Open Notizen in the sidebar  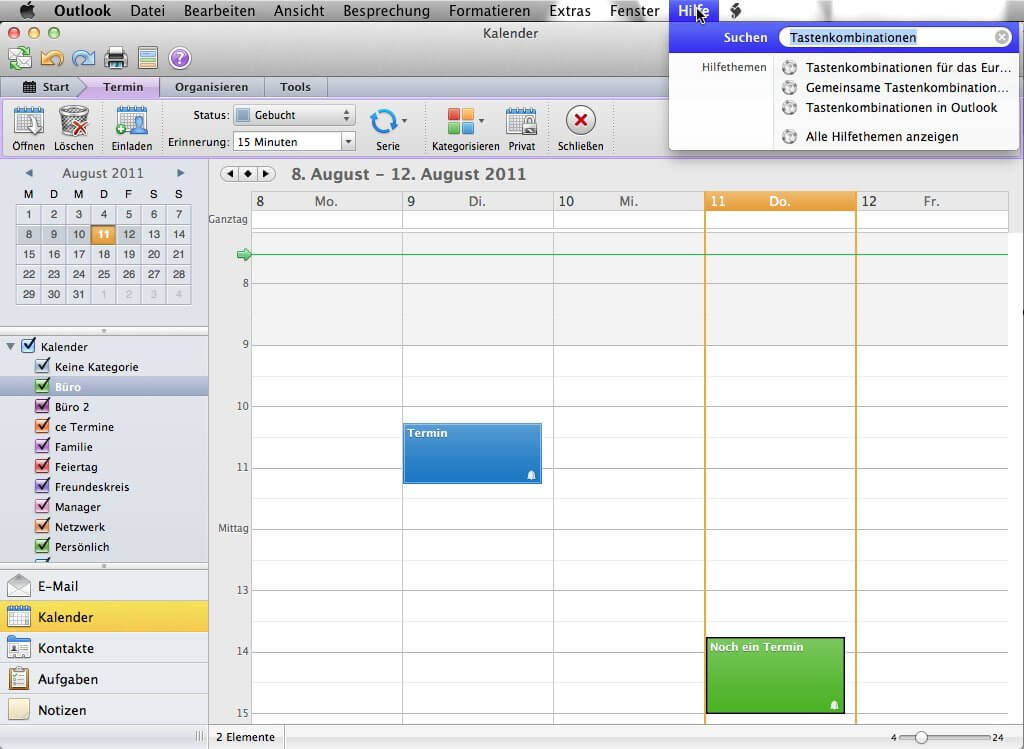pos(104,710)
